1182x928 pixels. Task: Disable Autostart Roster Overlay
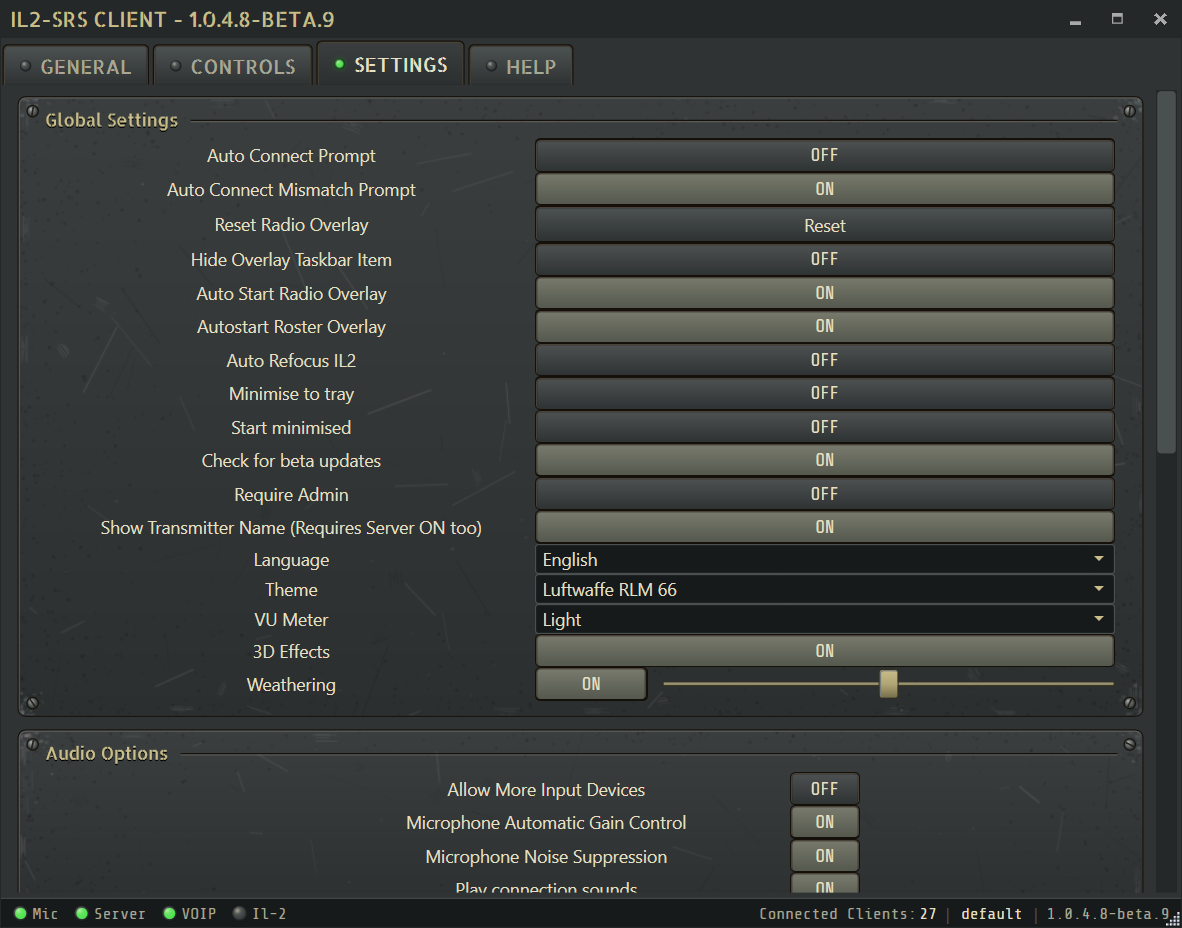pos(825,326)
